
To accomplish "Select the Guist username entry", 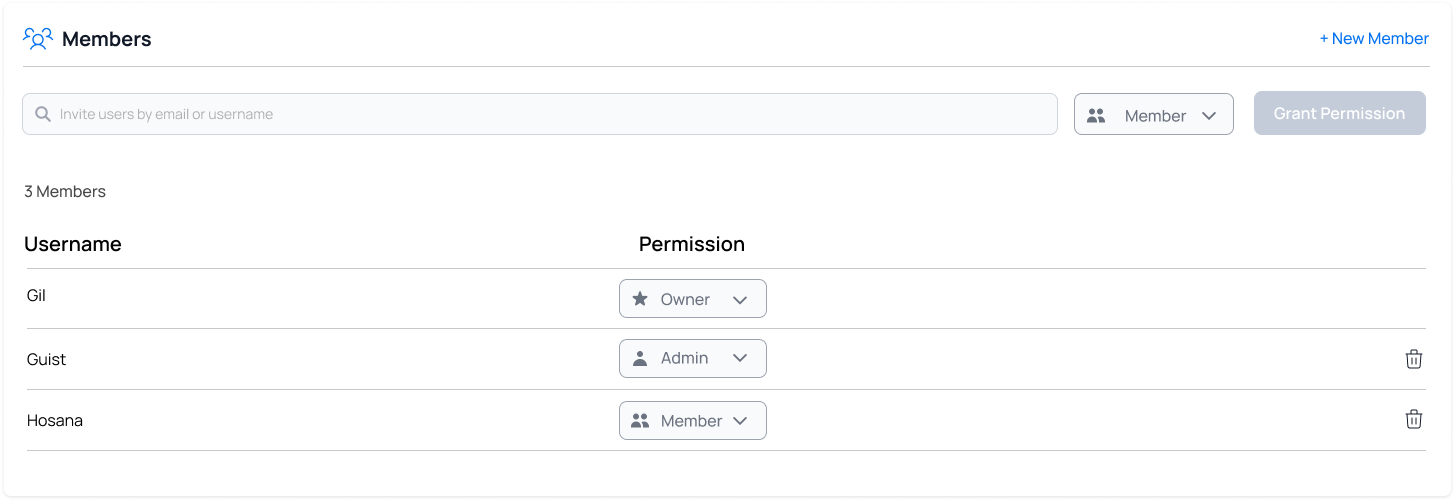I will pyautogui.click(x=47, y=359).
